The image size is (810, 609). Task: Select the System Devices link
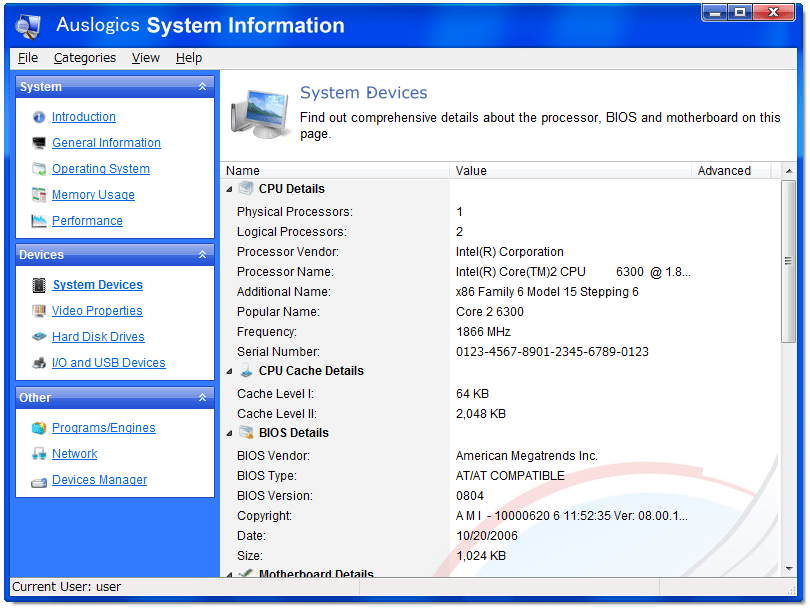(98, 285)
